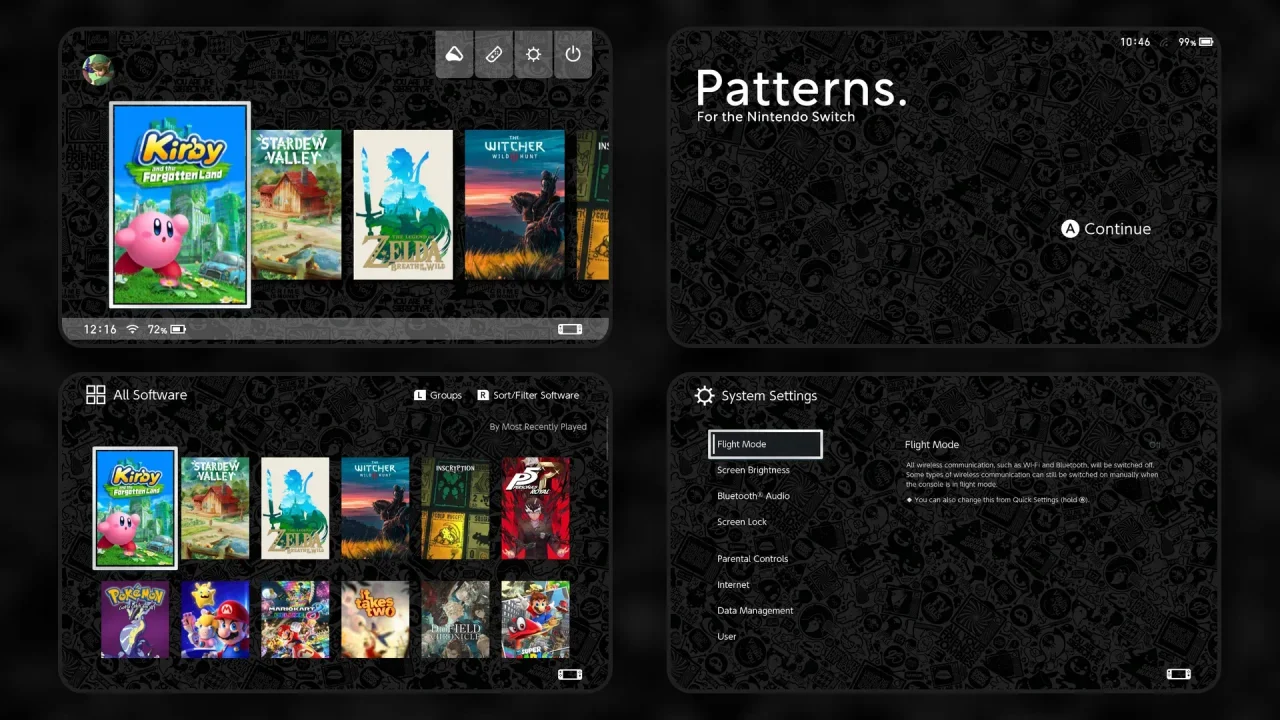Click the battery icon beside 72%
This screenshot has height=720, width=1280.
178,329
